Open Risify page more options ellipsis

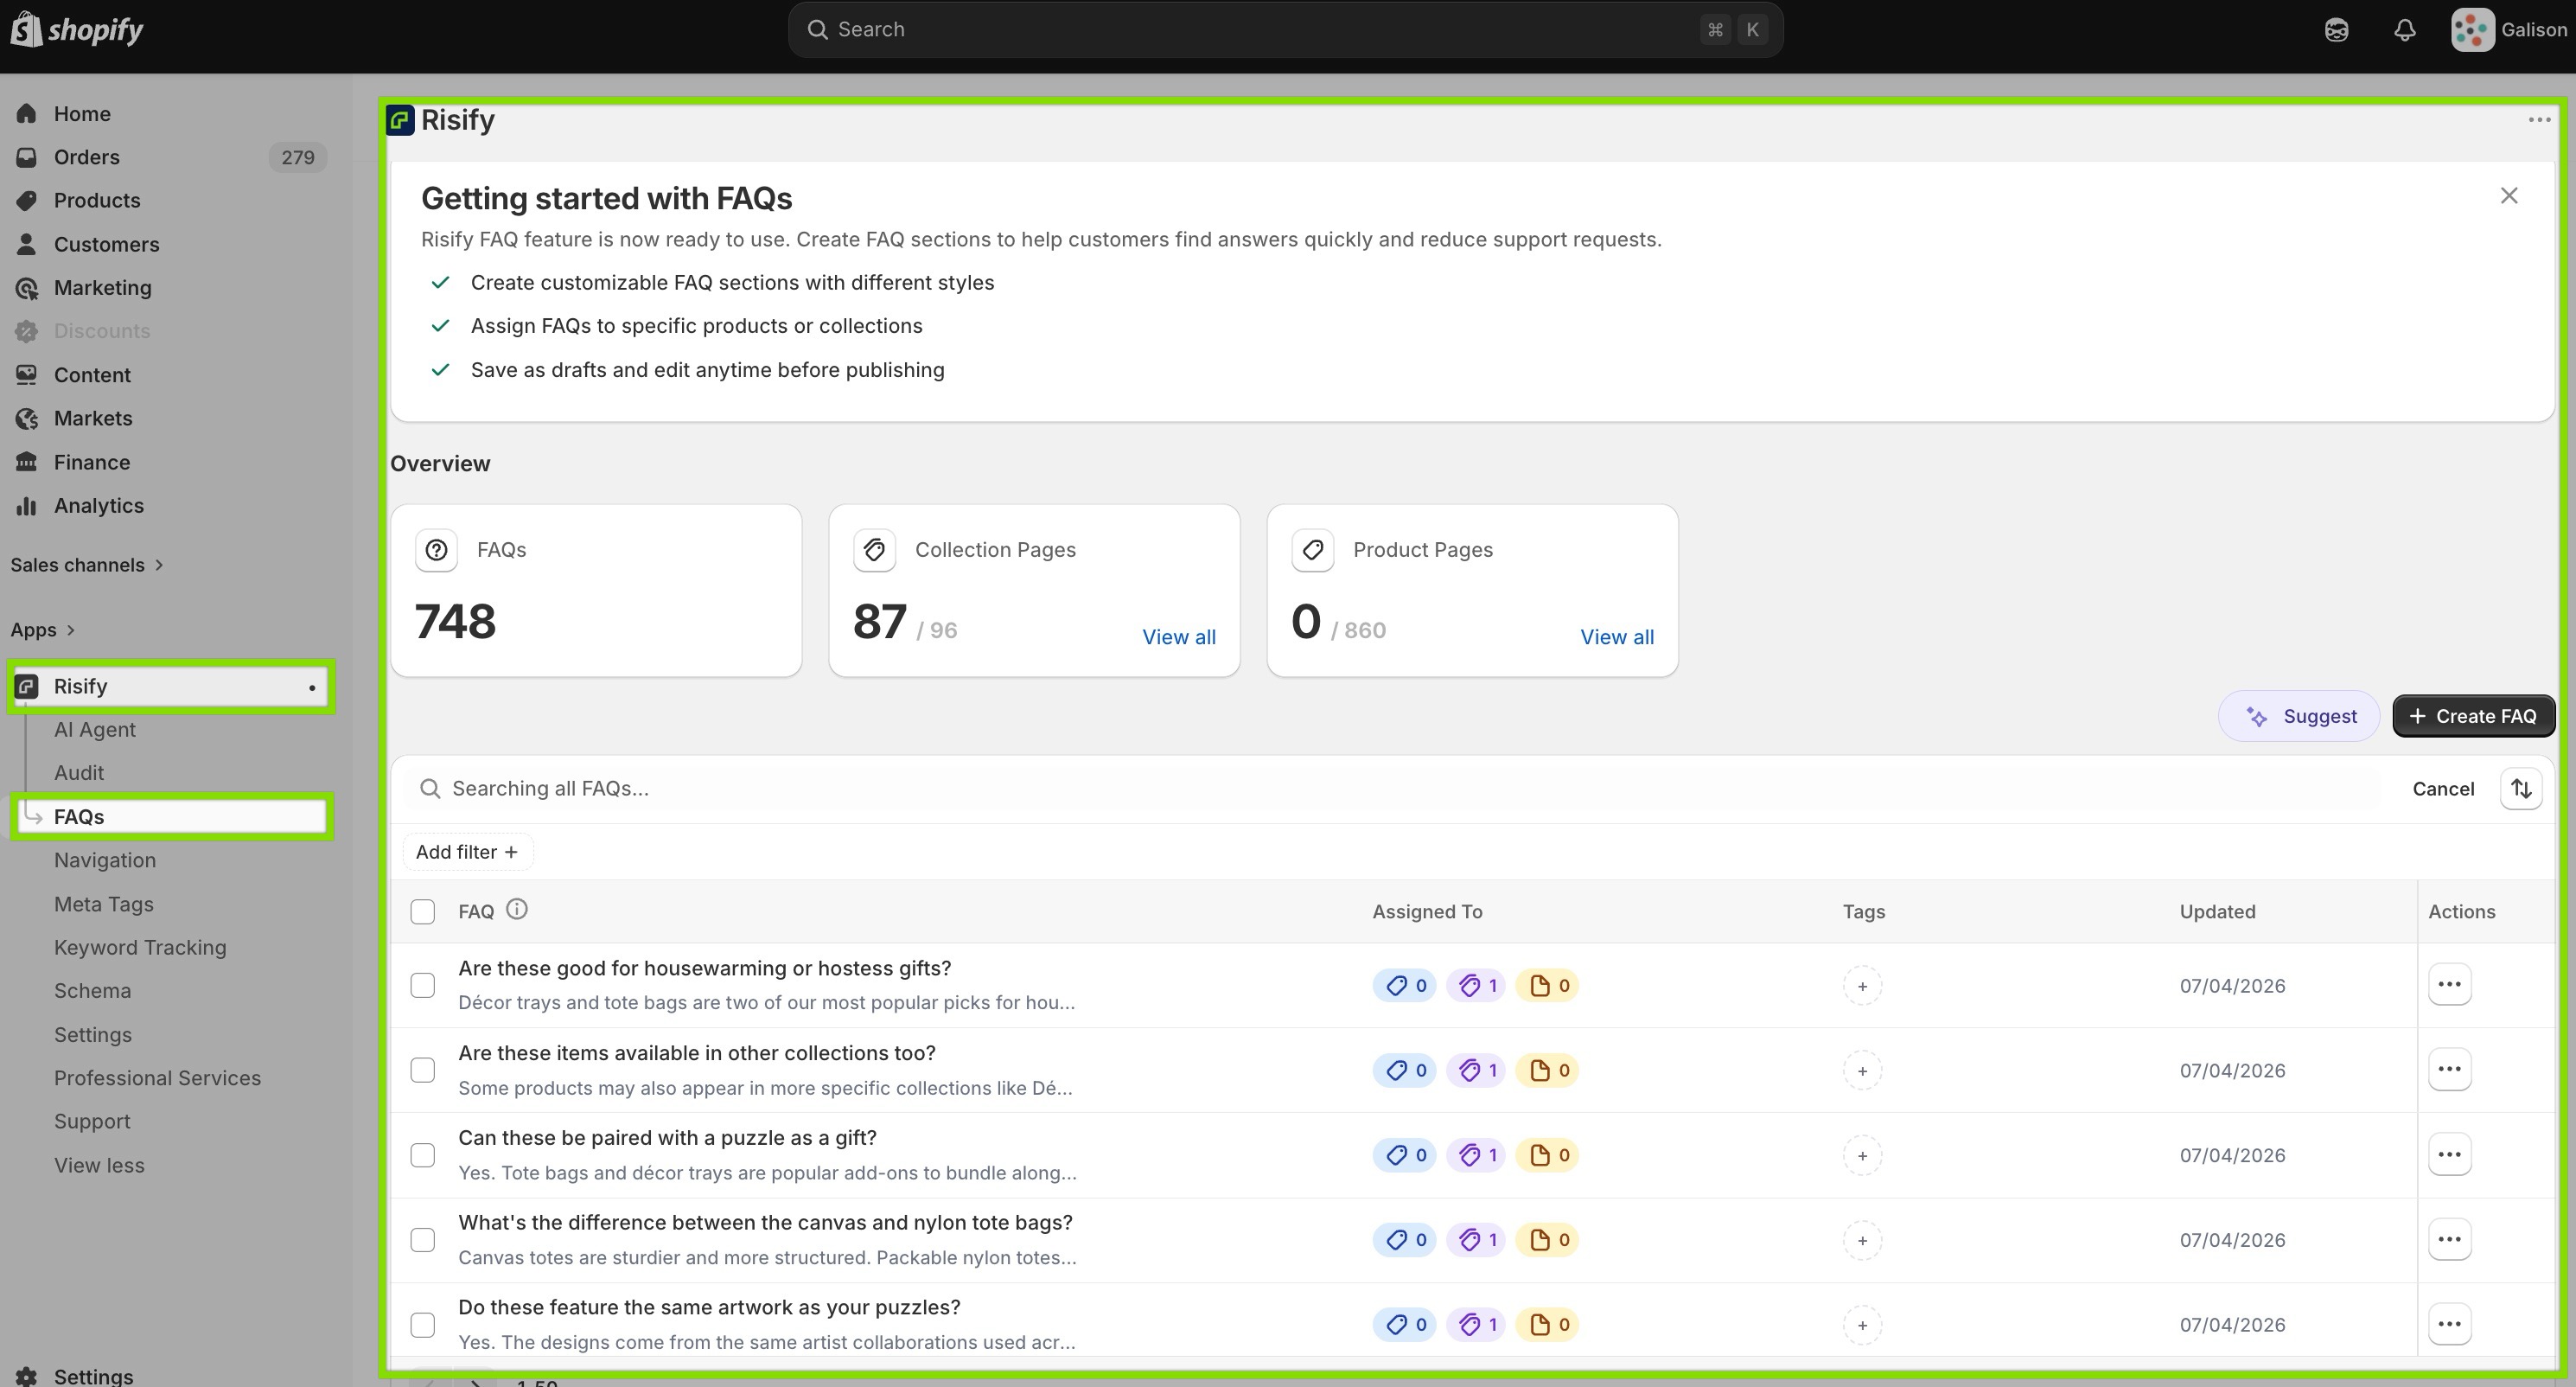2539,120
